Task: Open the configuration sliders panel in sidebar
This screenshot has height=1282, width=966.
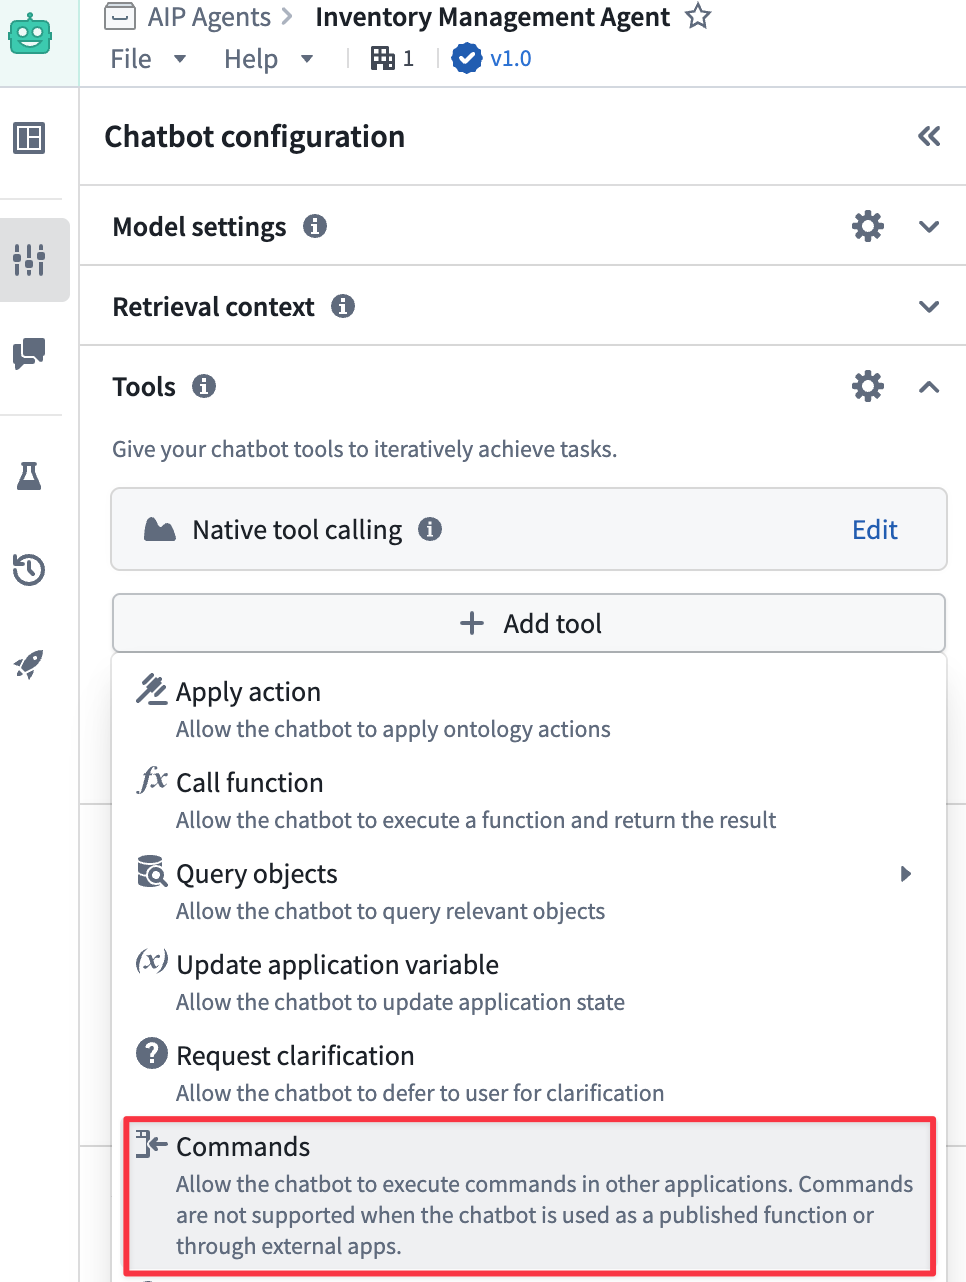Action: pos(30,259)
